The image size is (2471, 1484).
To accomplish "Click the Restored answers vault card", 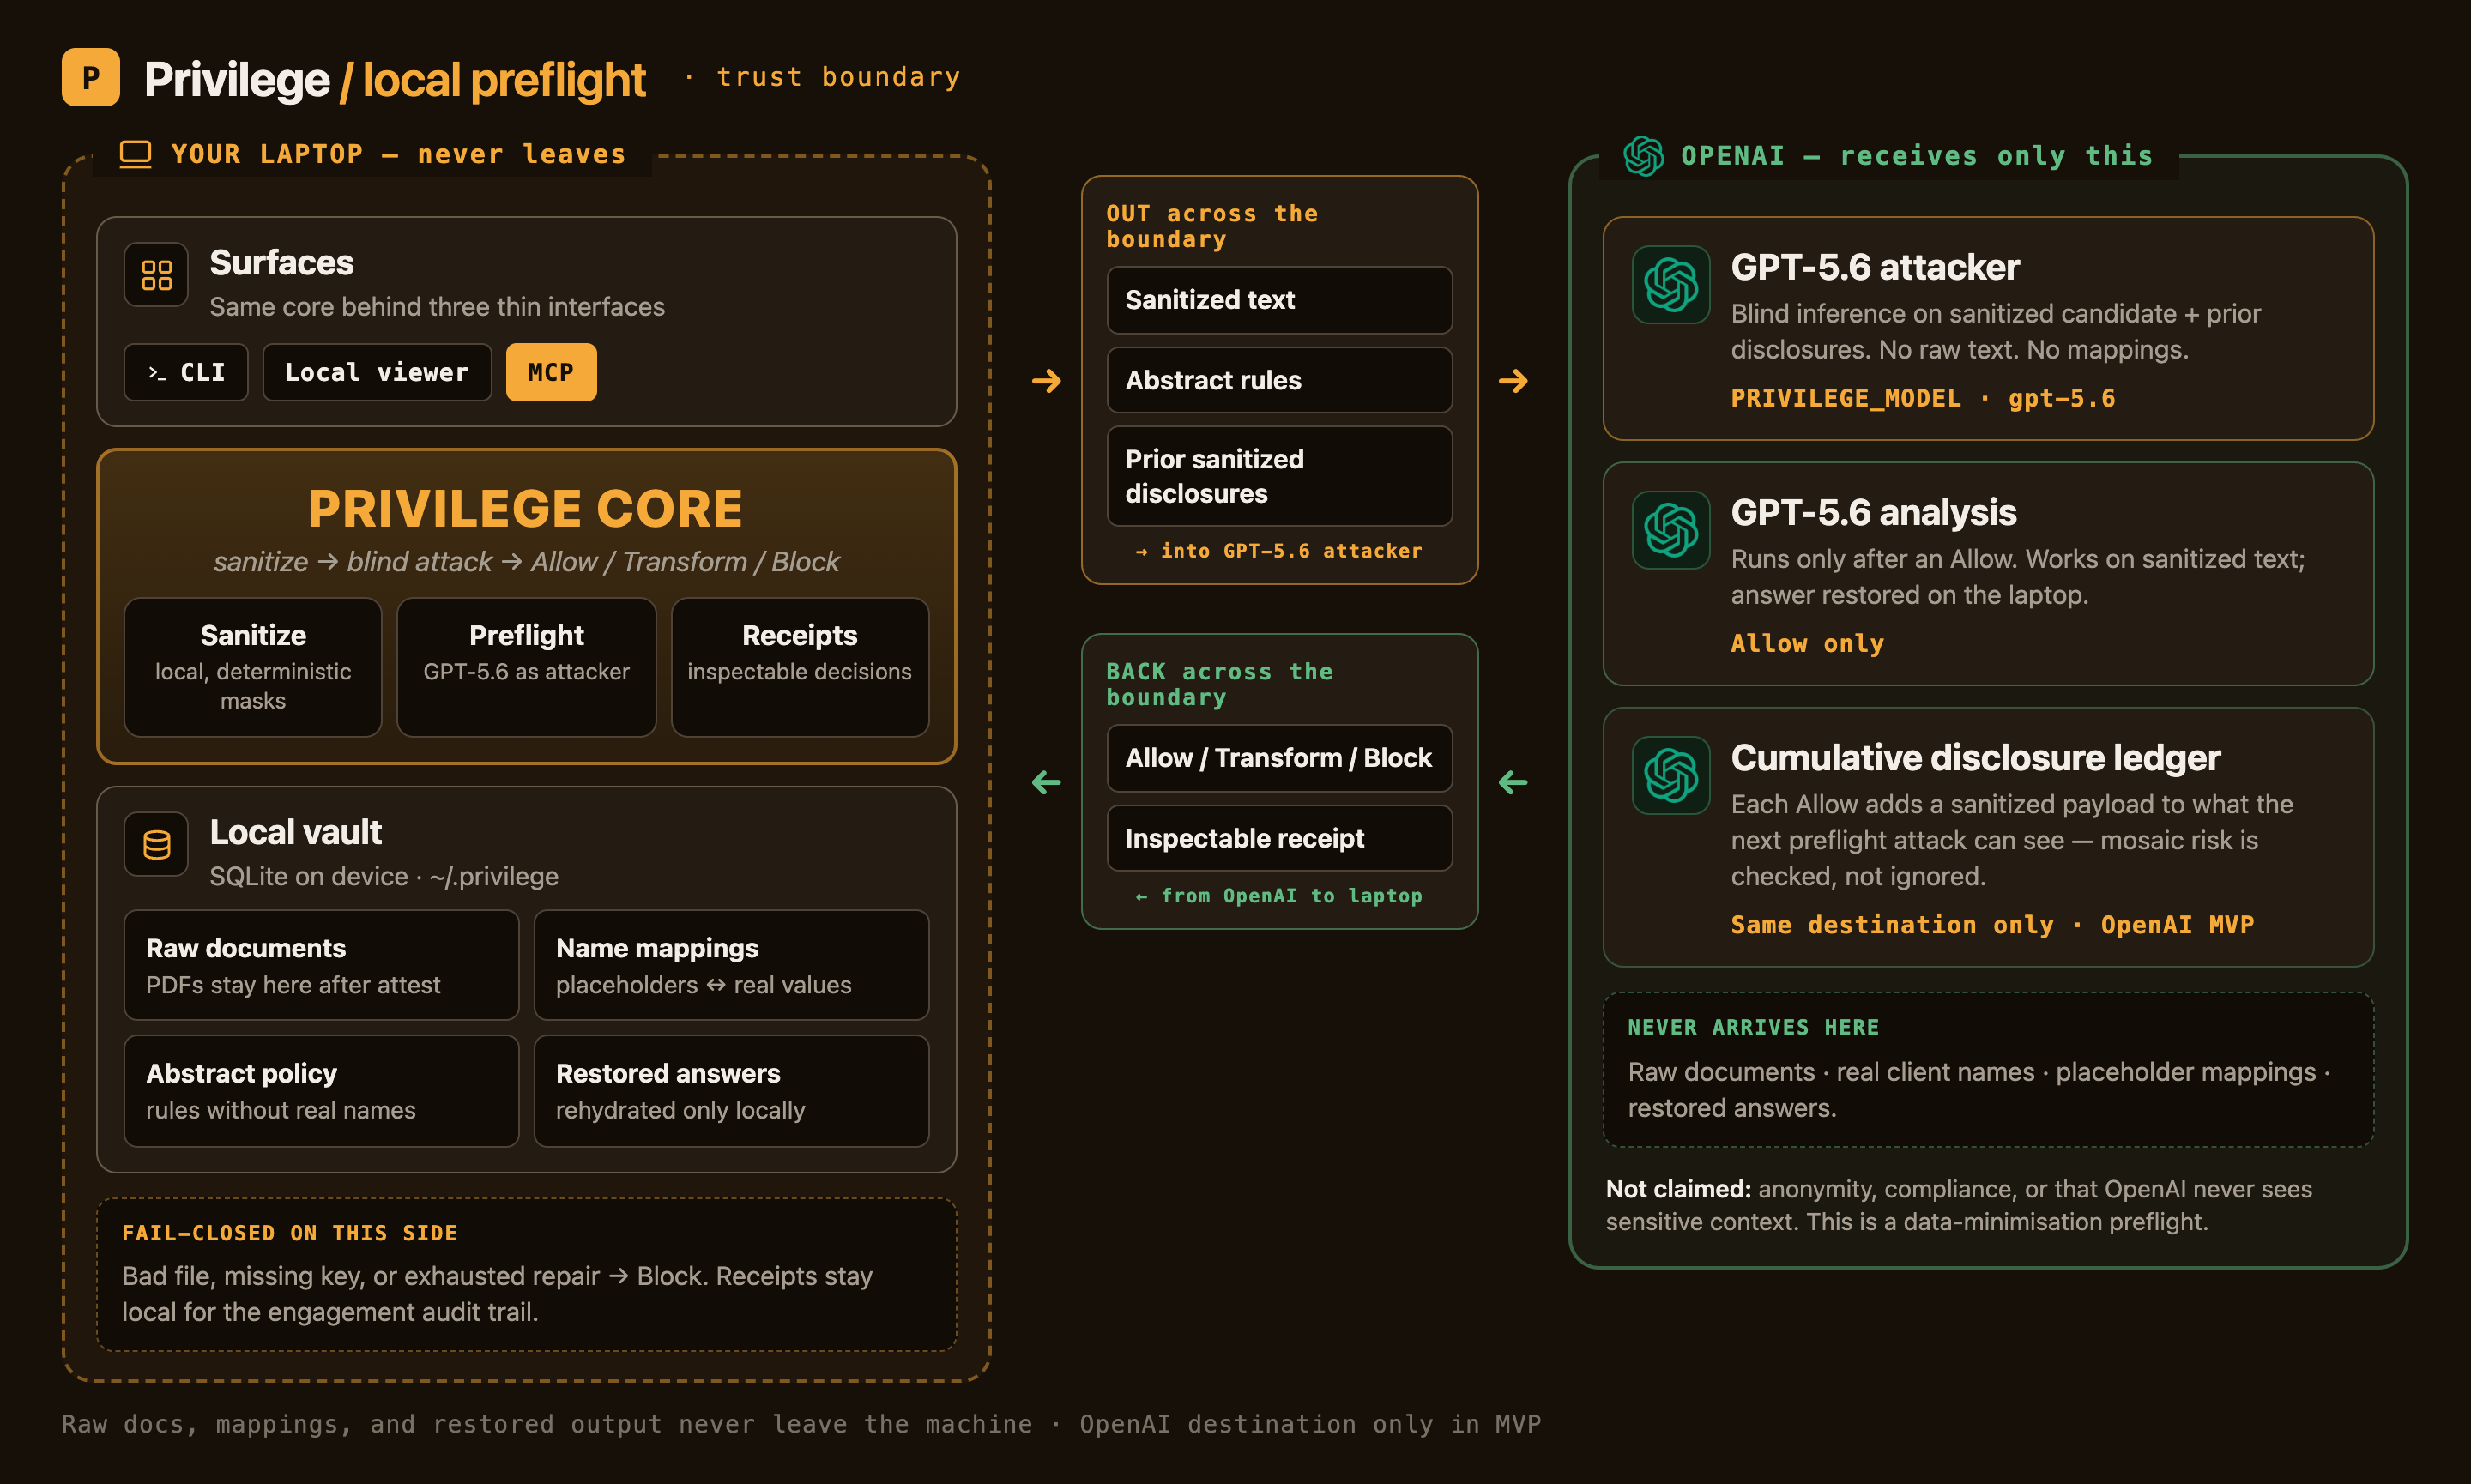I will [731, 1091].
